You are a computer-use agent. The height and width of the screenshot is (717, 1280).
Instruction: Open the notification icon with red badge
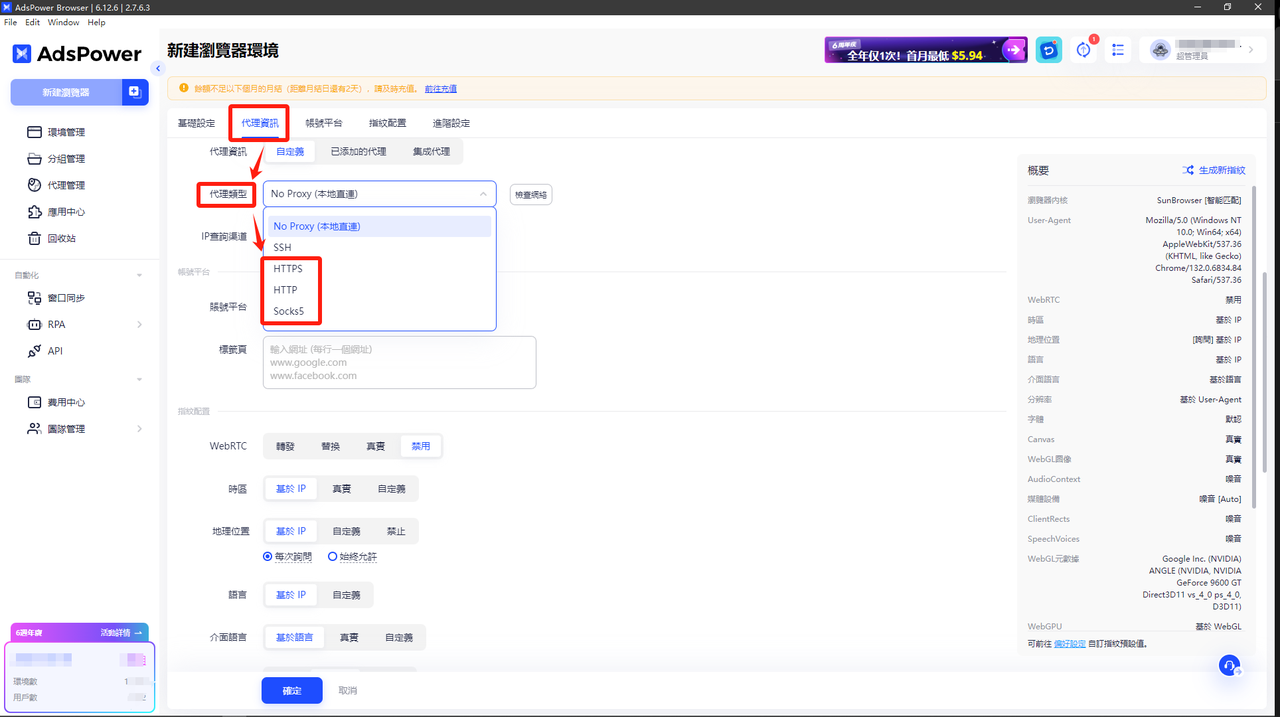1084,50
